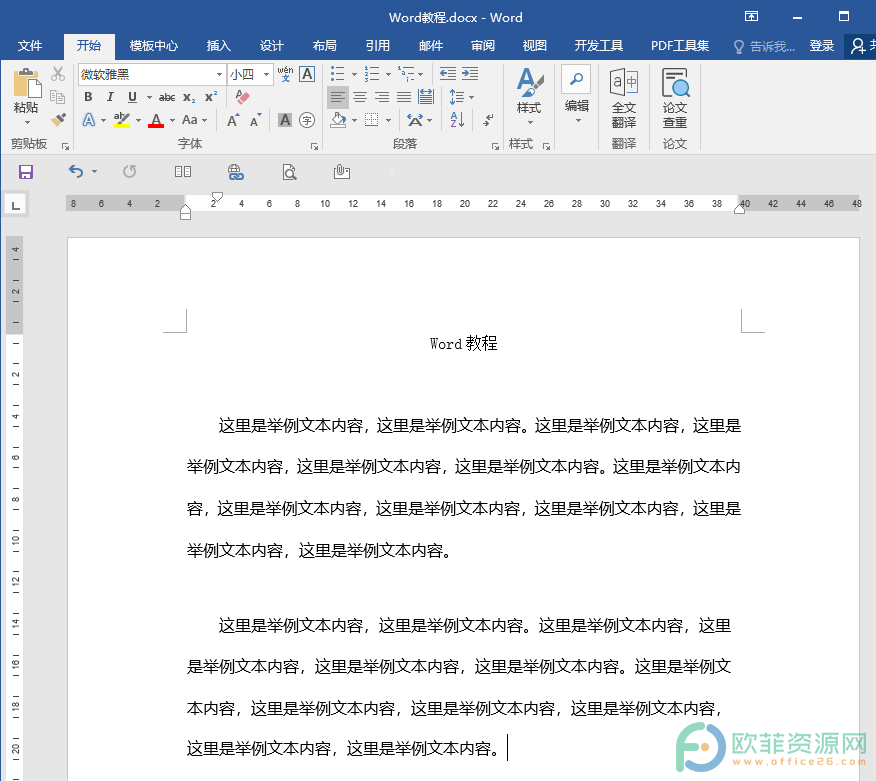This screenshot has width=876, height=781.
Task: Click the phonetic guide (wén) icon
Action: click(285, 74)
